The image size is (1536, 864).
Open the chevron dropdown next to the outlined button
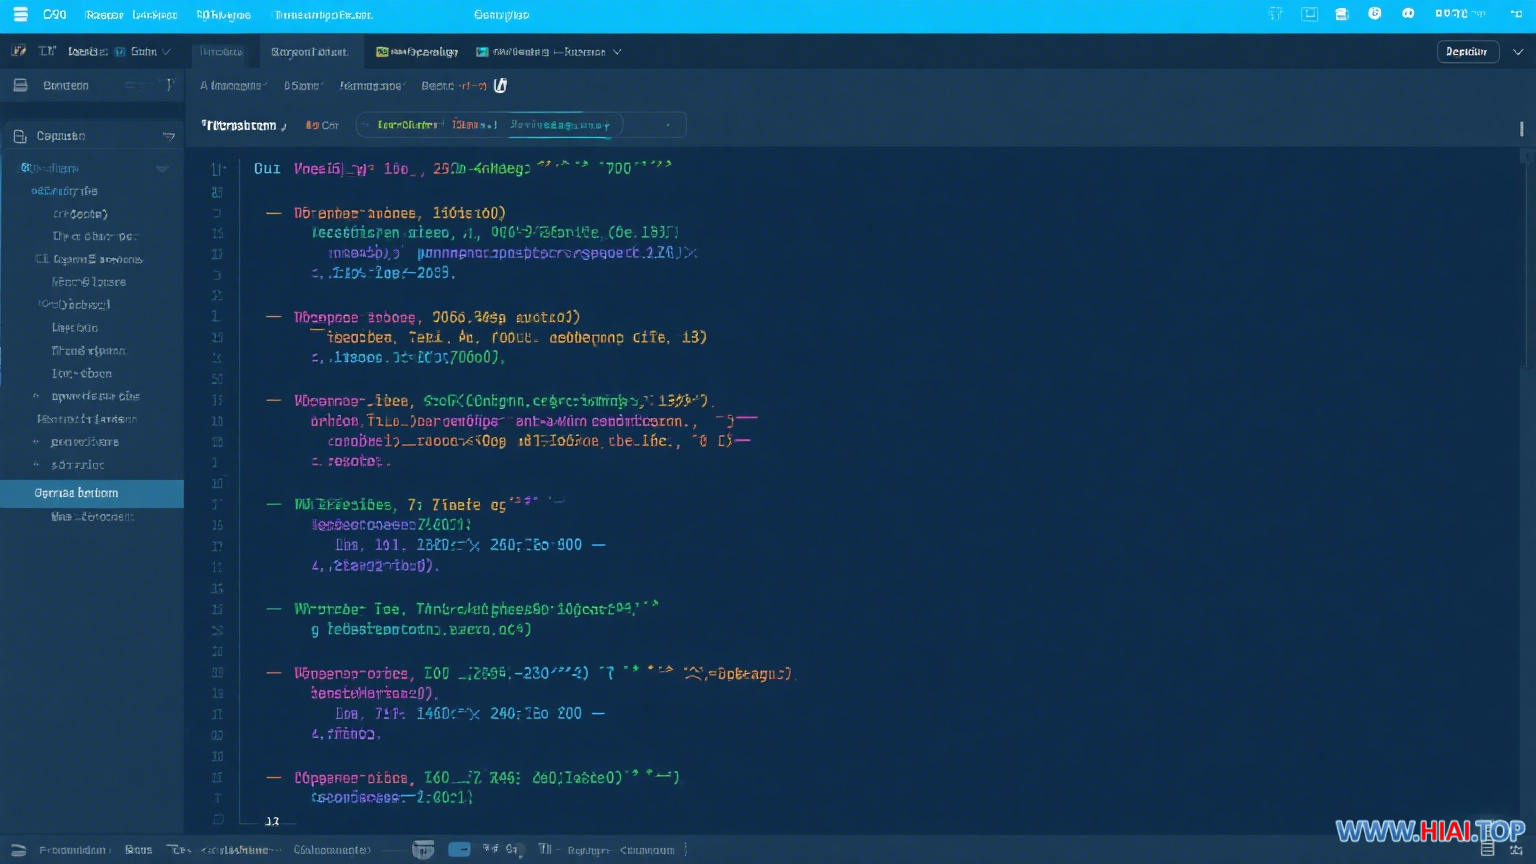[x=1518, y=51]
